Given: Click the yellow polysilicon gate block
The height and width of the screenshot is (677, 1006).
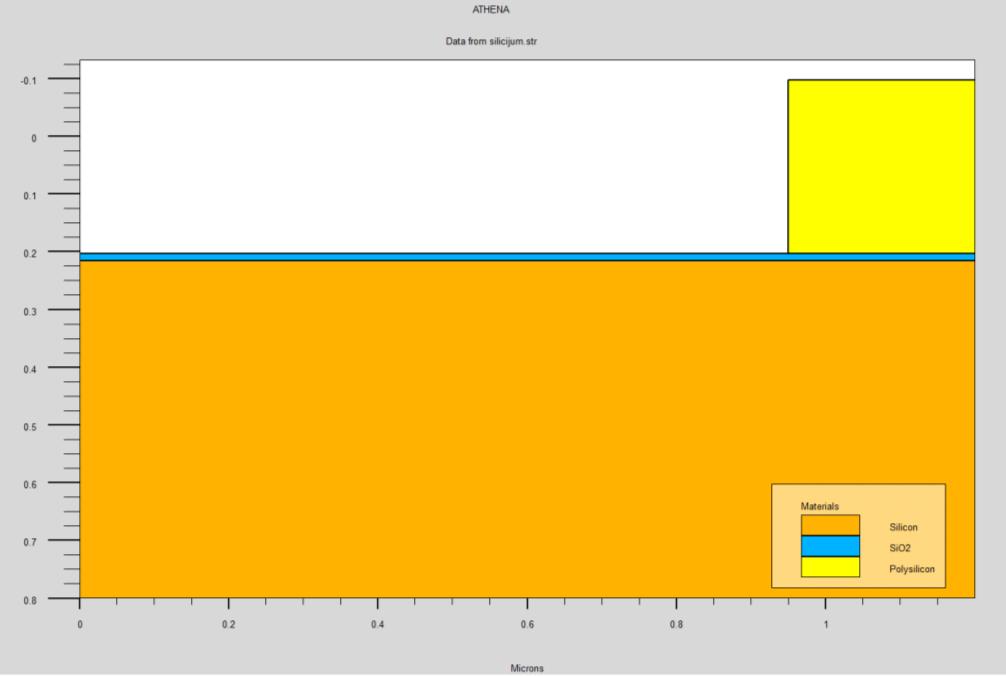Looking at the screenshot, I should pyautogui.click(x=881, y=166).
